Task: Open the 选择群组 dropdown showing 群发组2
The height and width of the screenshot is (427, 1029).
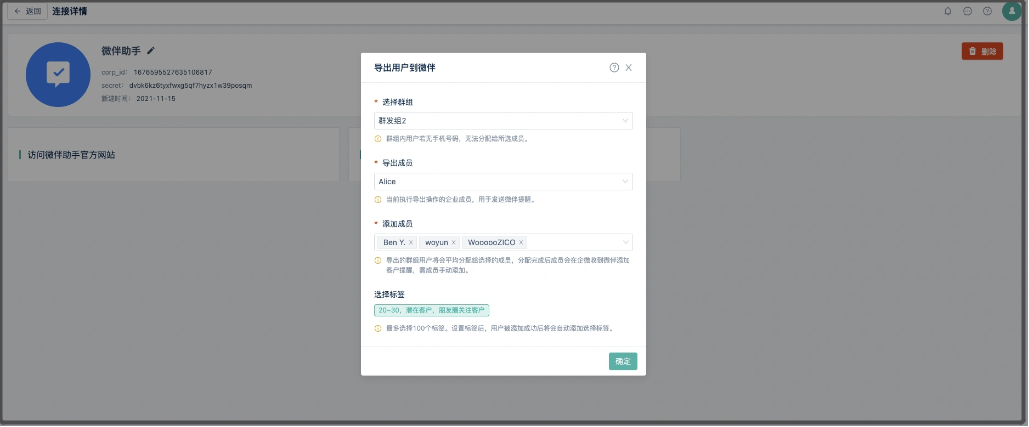Action: 503,121
